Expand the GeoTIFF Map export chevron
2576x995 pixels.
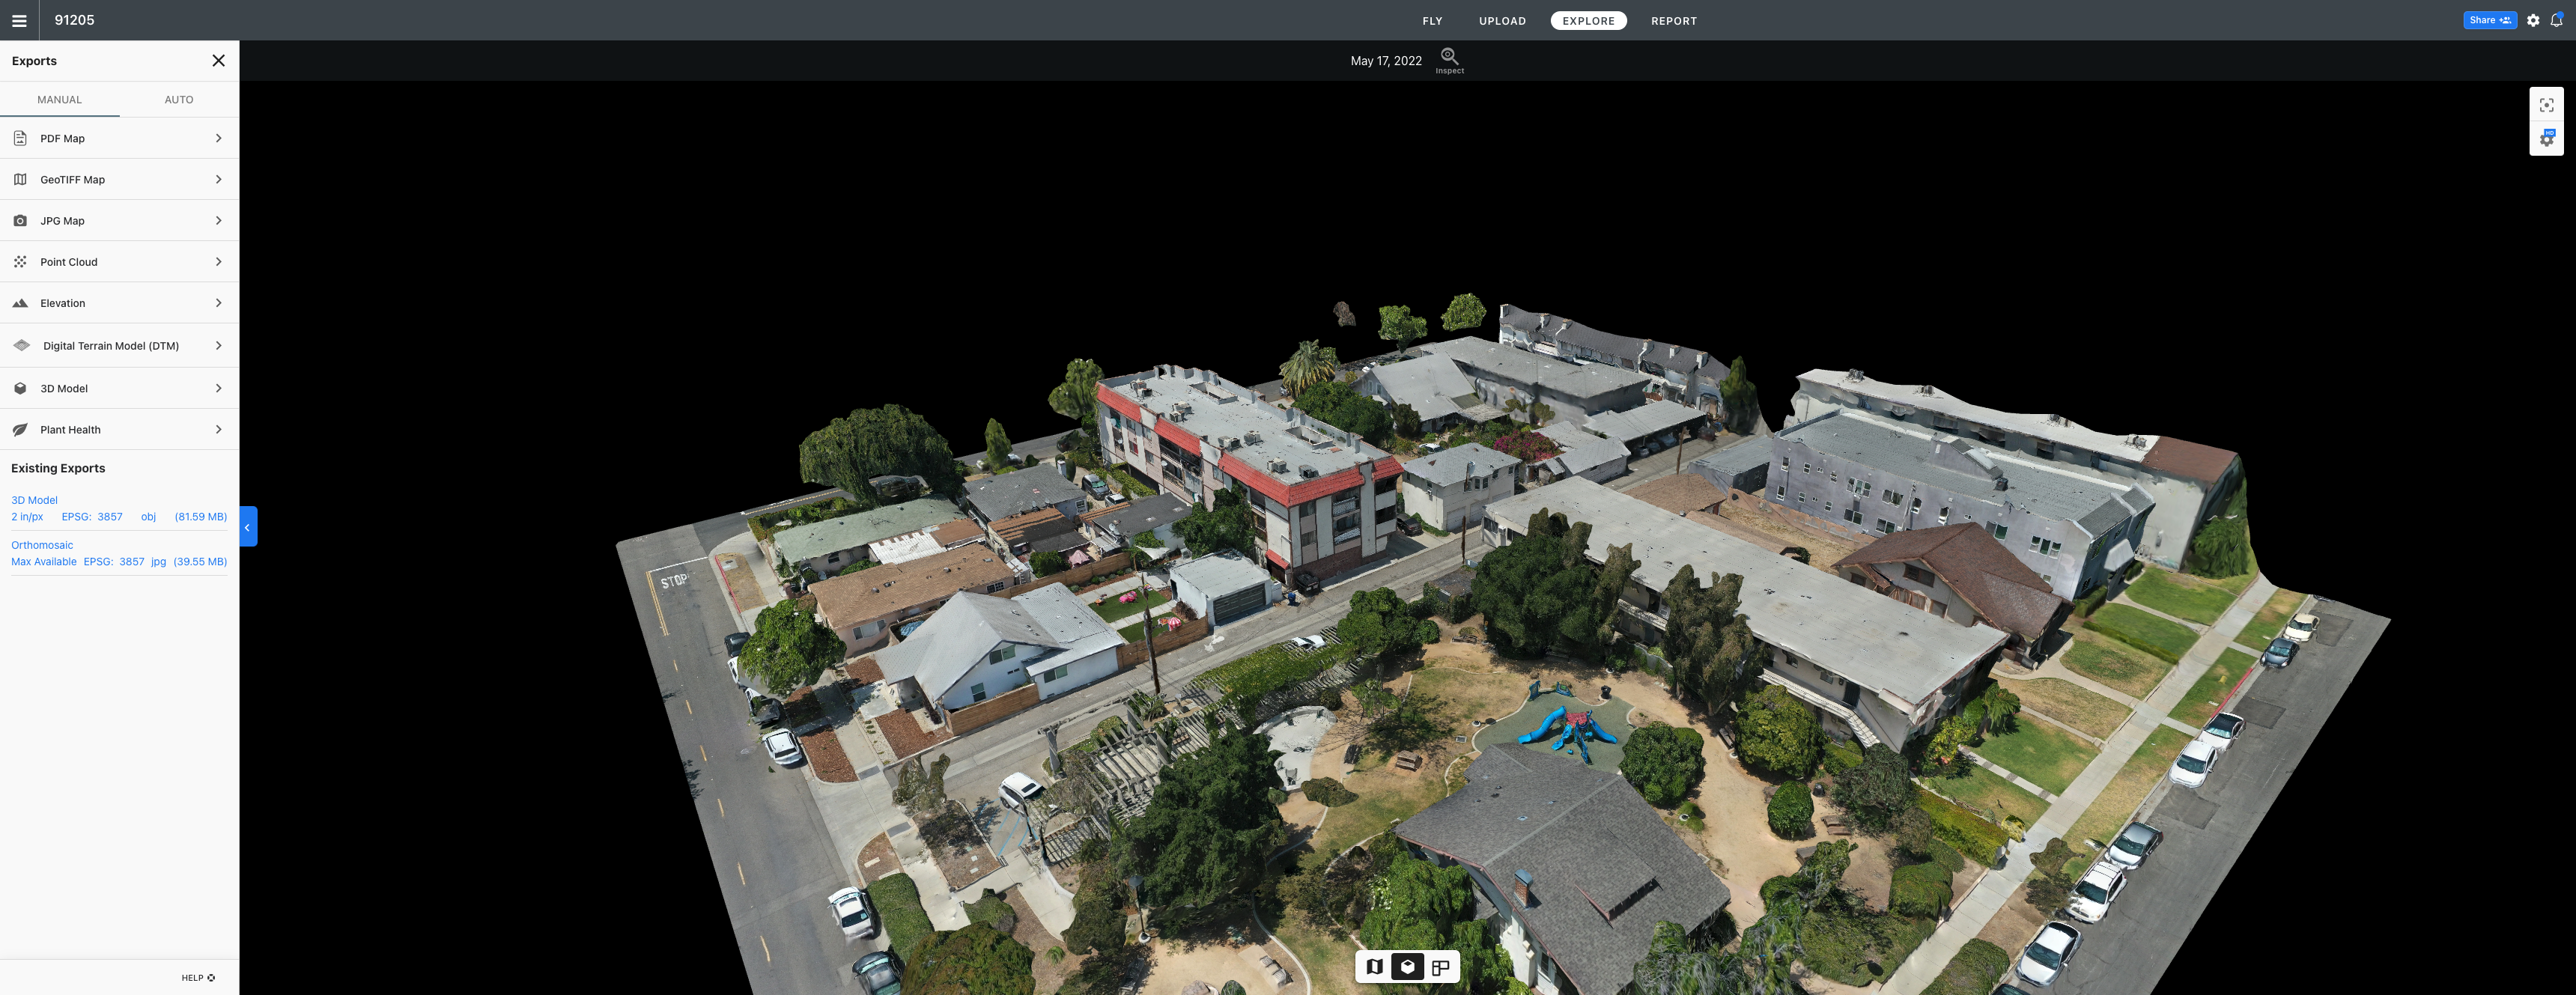(x=218, y=180)
